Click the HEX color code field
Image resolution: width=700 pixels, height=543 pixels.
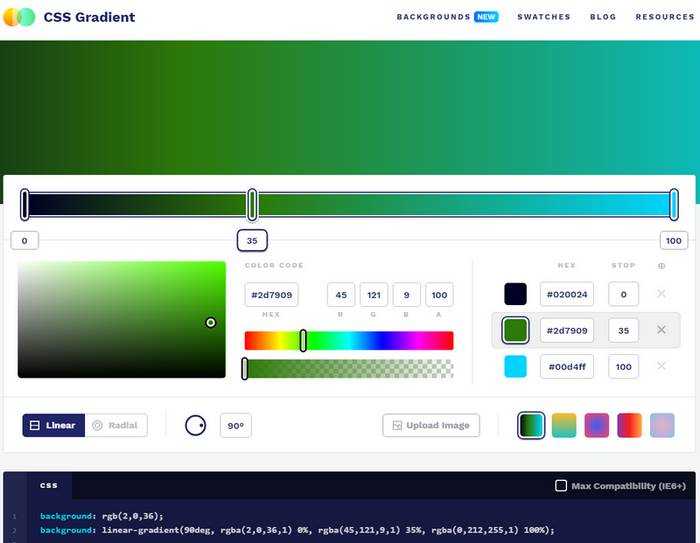pos(271,295)
